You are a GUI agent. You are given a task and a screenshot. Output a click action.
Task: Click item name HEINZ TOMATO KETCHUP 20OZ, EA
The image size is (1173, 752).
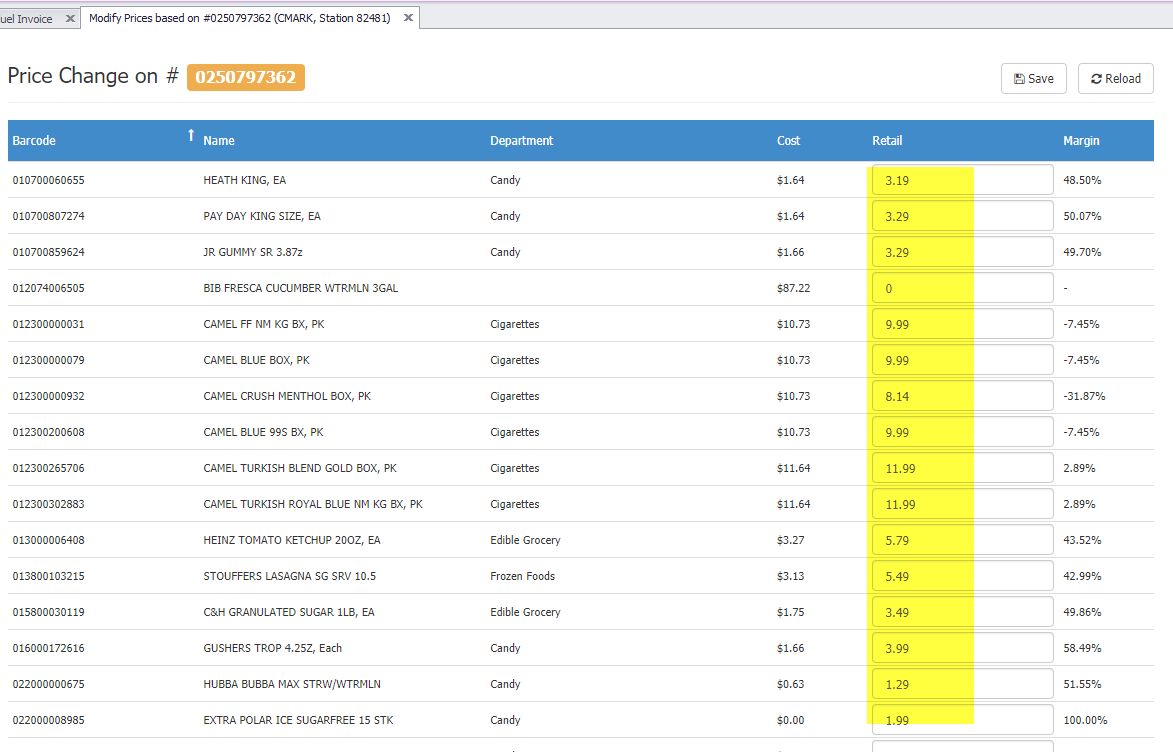pos(292,540)
